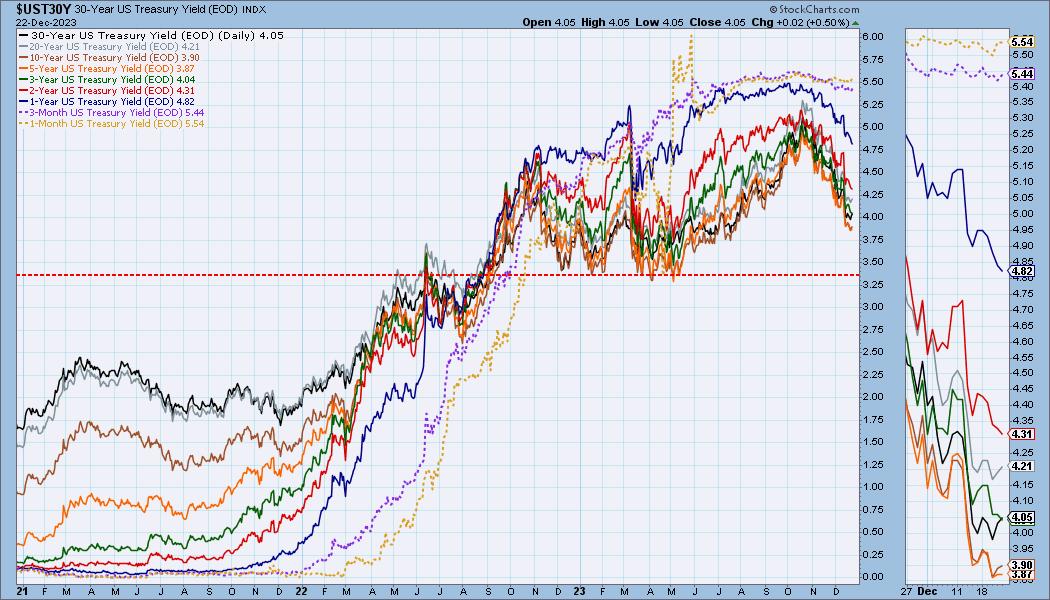Click the 23 year marker on time axis
1050x600 pixels.
(x=579, y=591)
